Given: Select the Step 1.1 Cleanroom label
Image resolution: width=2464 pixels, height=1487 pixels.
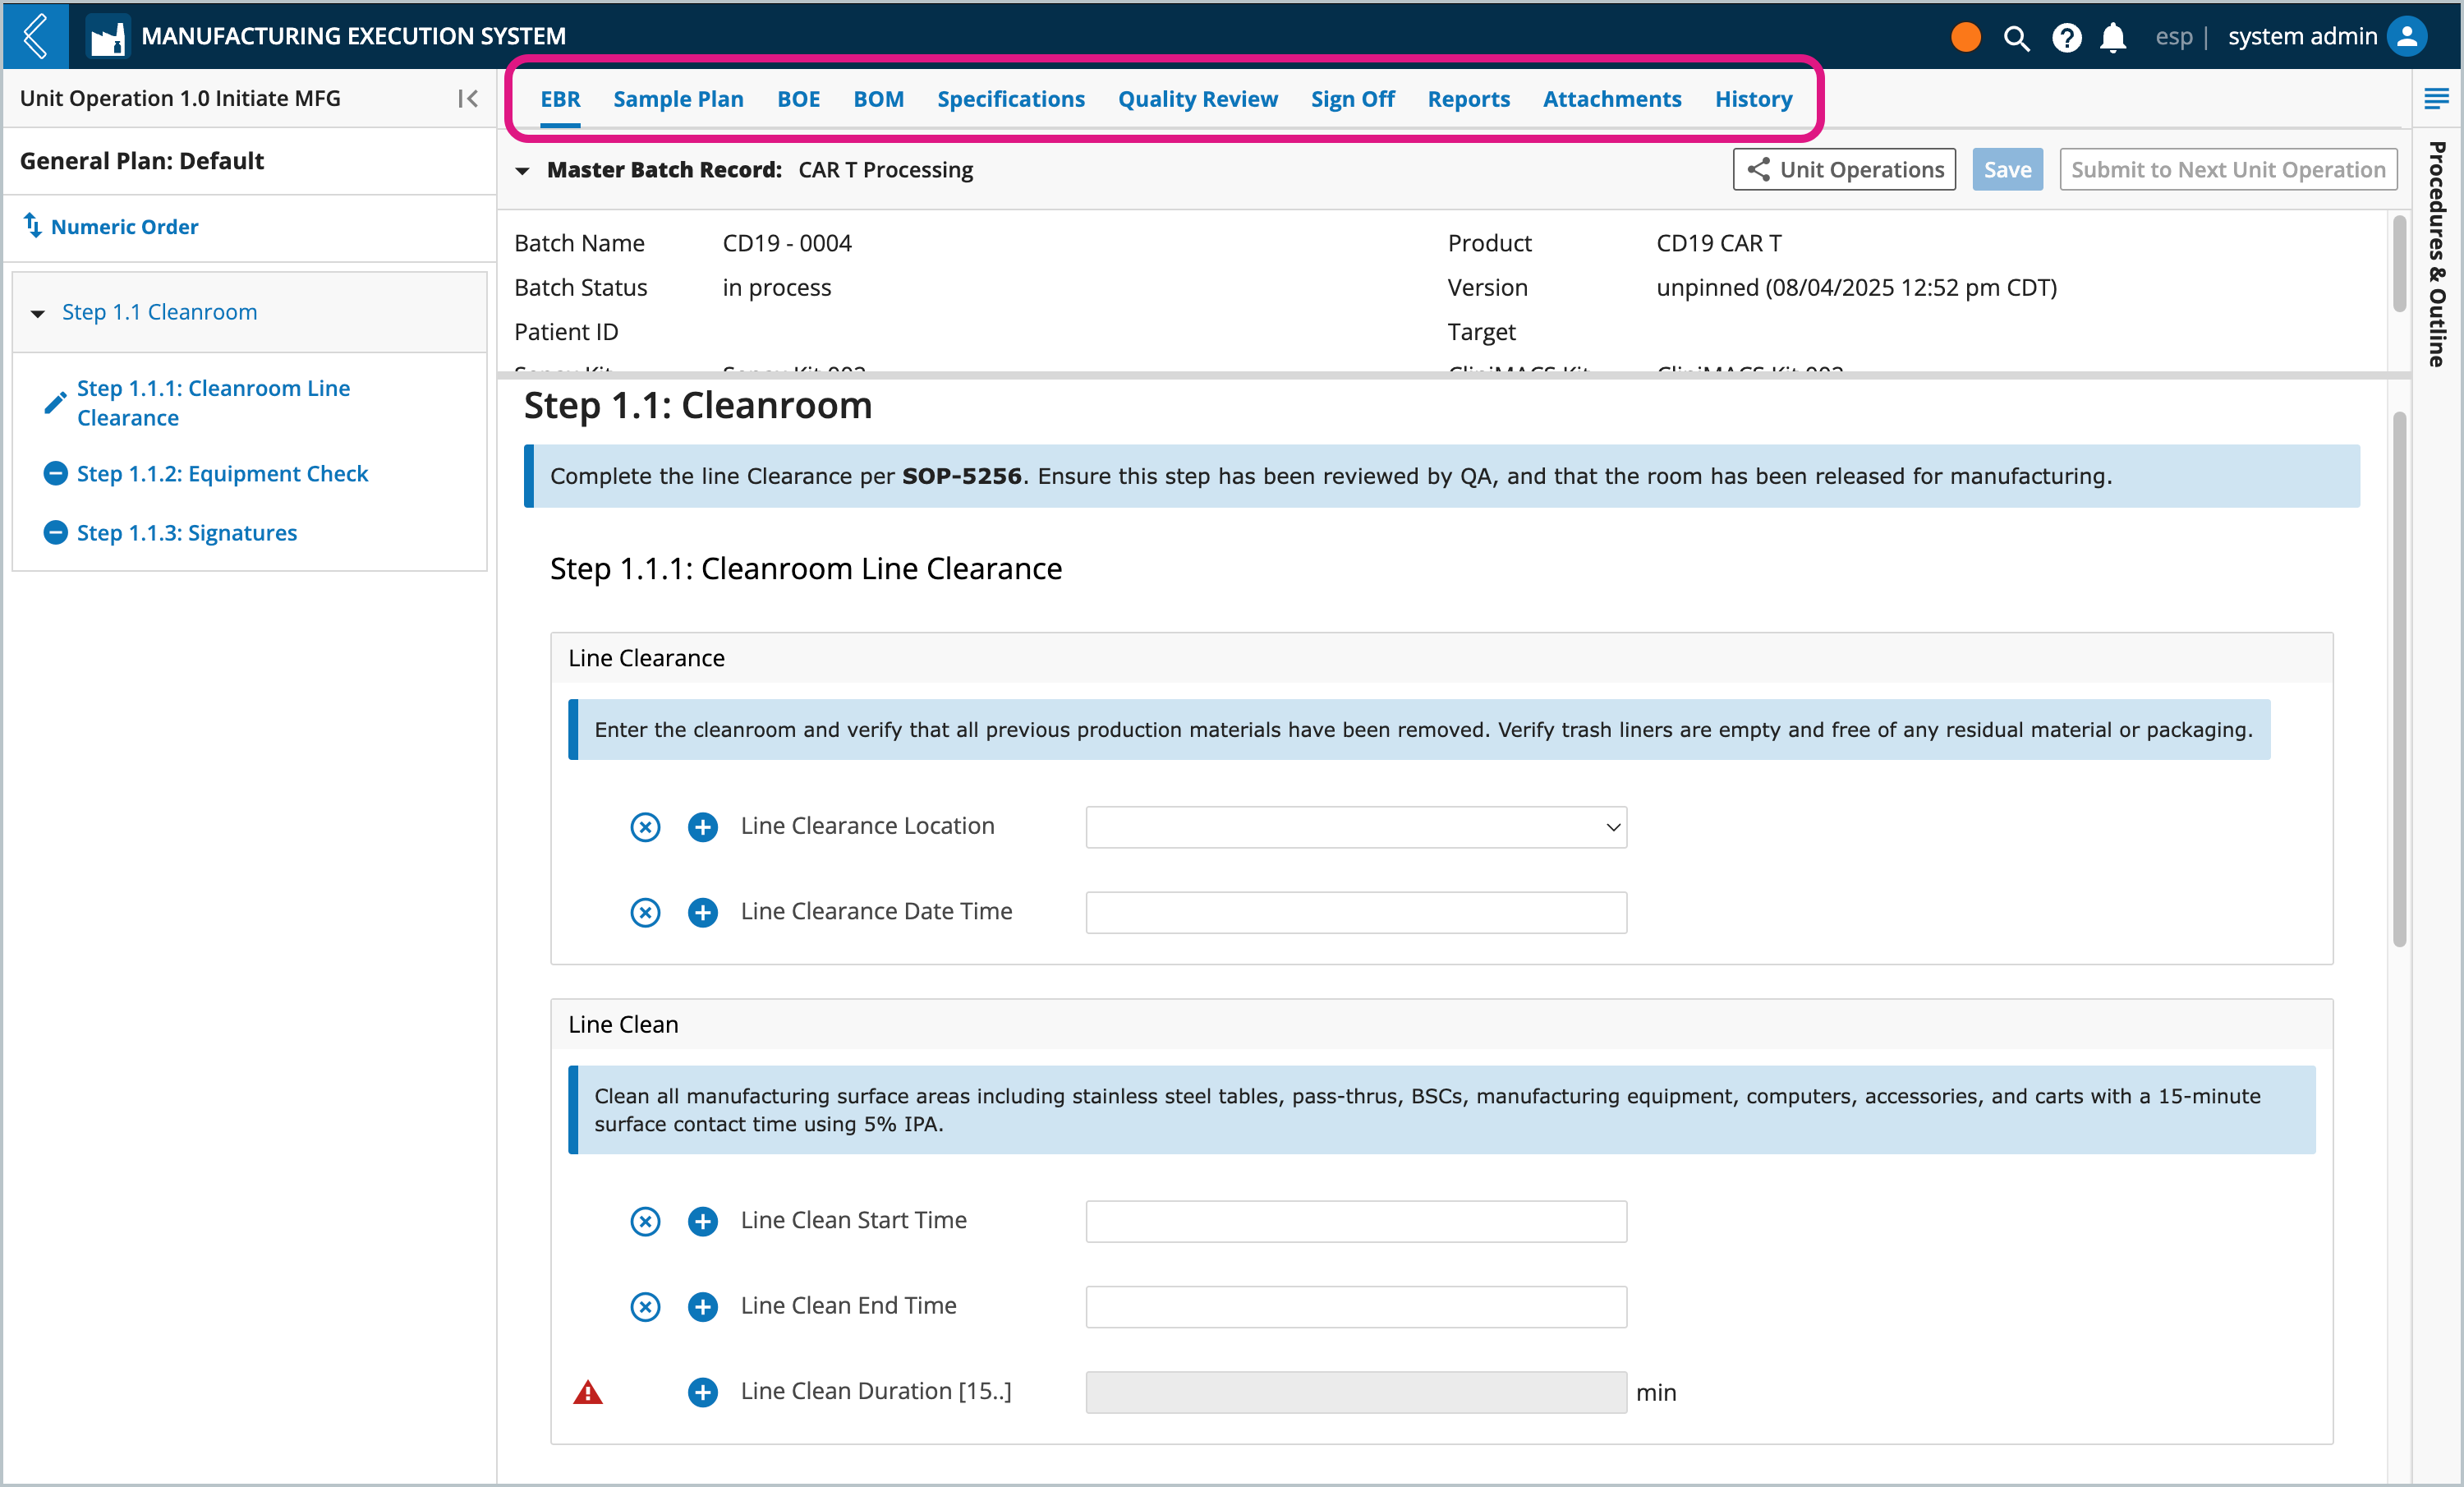Looking at the screenshot, I should point(159,312).
